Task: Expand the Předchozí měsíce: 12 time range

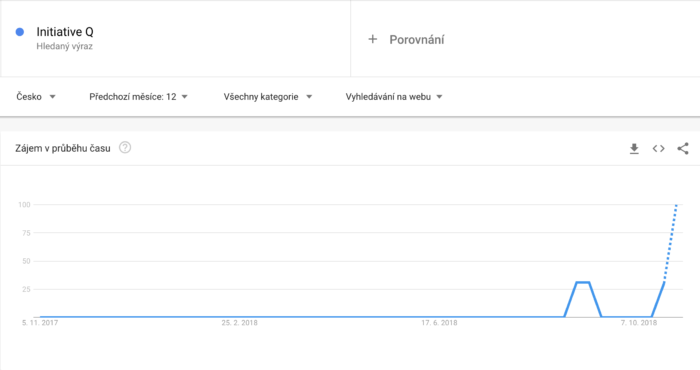Action: tap(138, 97)
